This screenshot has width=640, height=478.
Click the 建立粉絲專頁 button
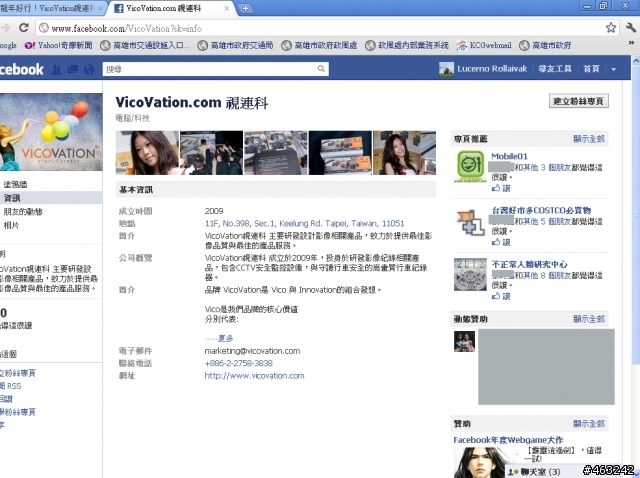[579, 101]
